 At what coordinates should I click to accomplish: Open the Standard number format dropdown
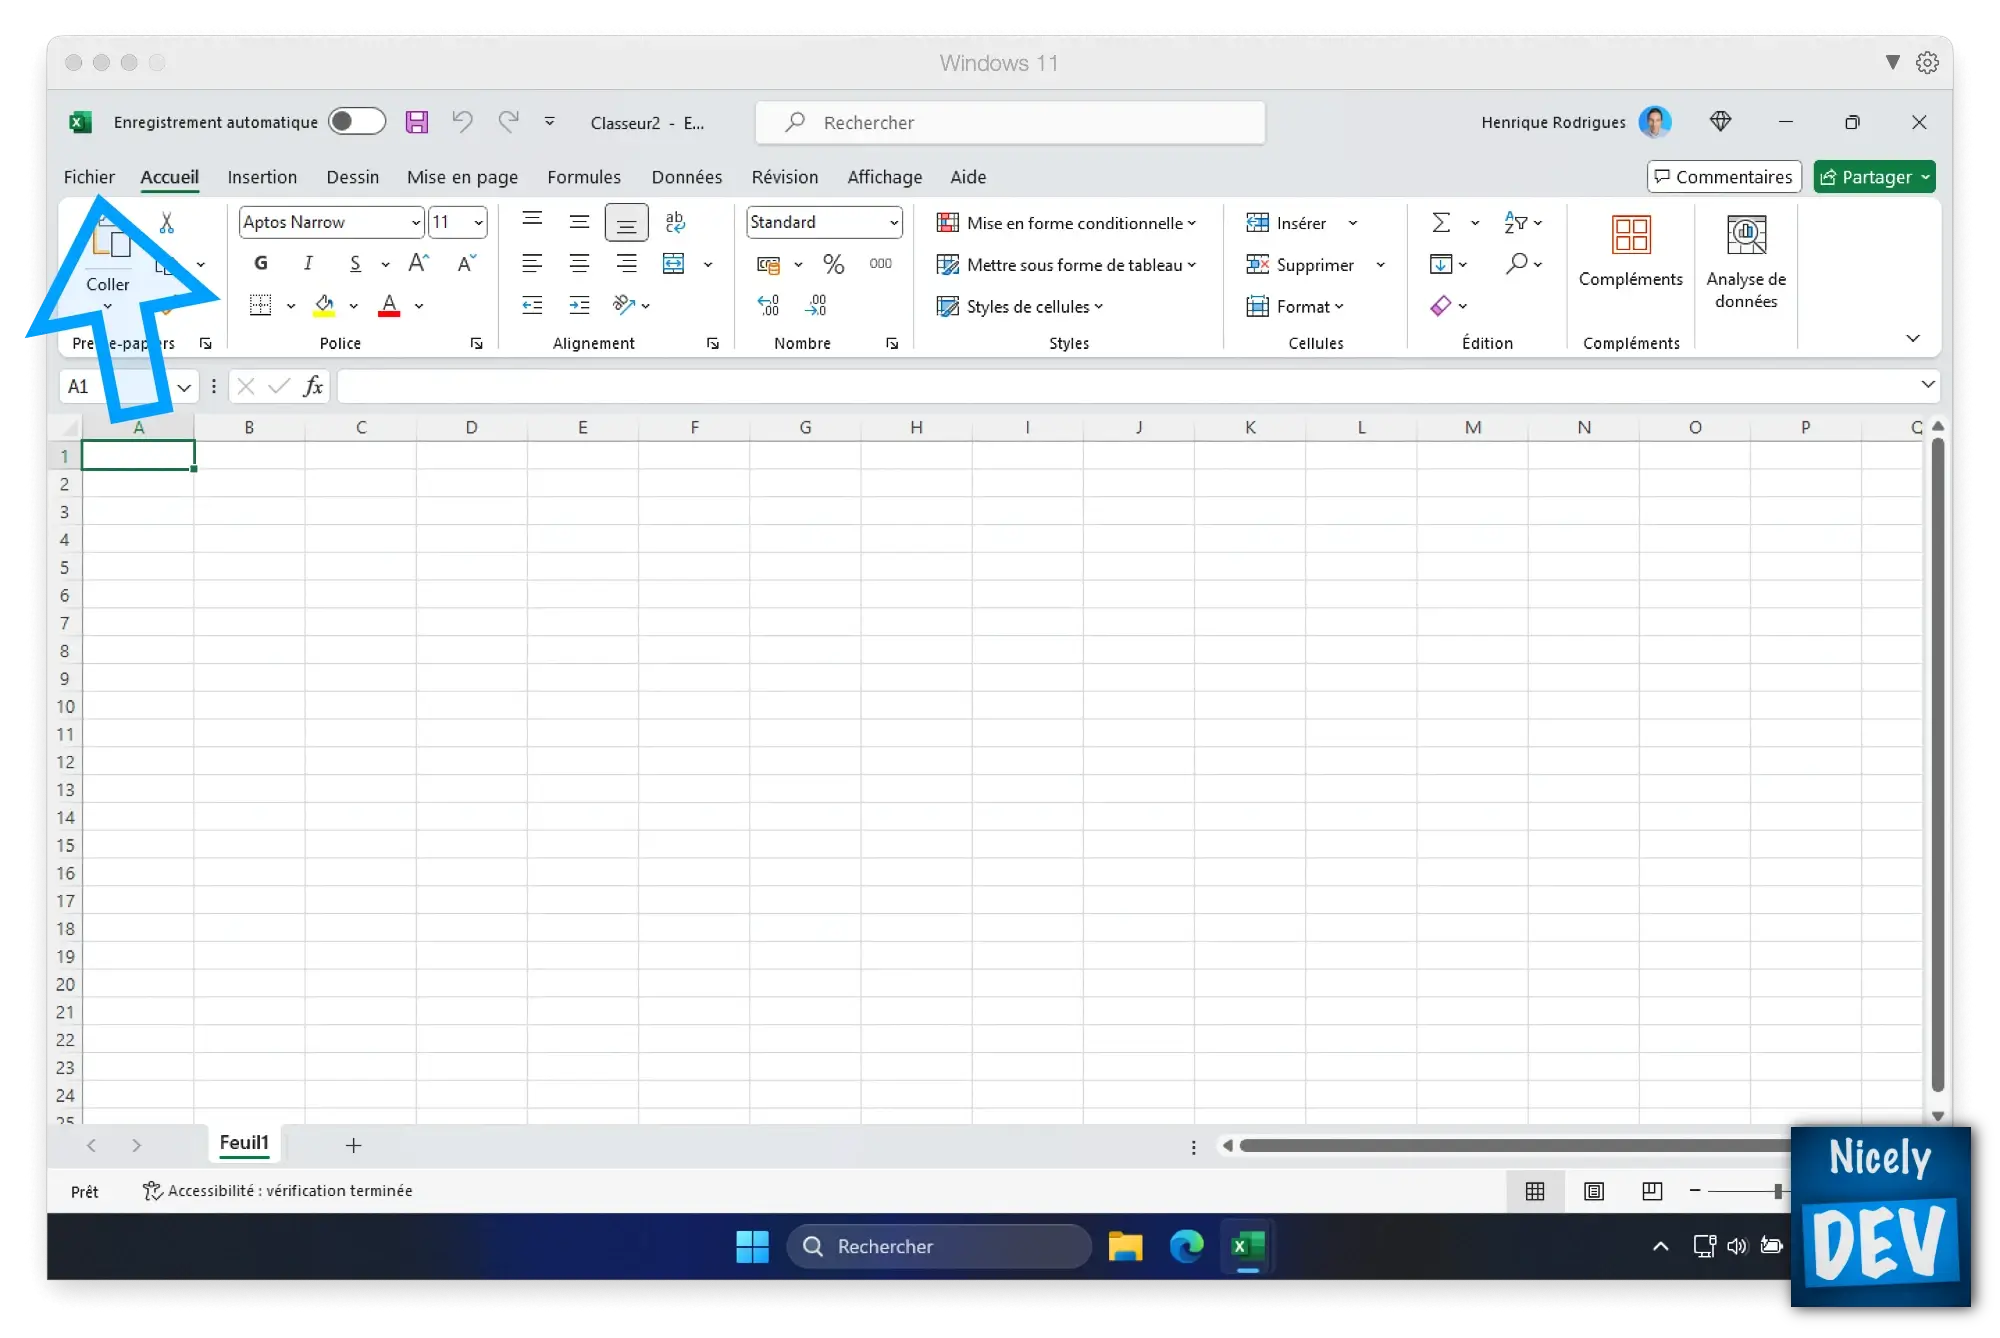click(893, 222)
